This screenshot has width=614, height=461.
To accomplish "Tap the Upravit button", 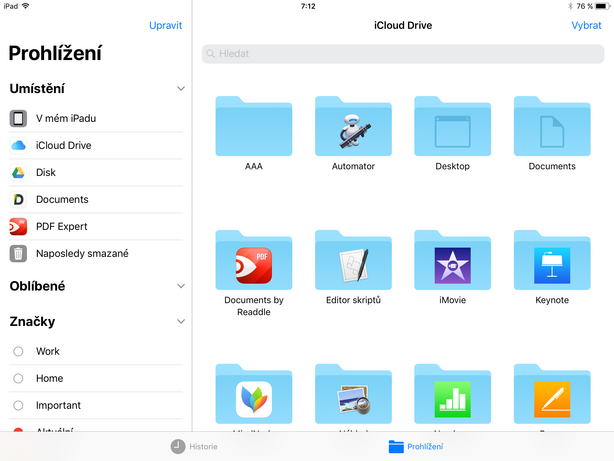I will (x=166, y=25).
